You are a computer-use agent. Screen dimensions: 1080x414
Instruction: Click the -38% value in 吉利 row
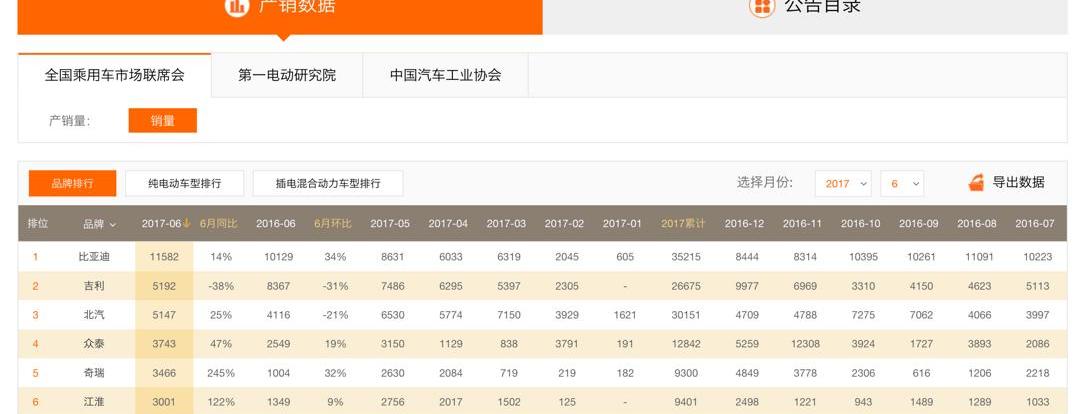pos(221,286)
